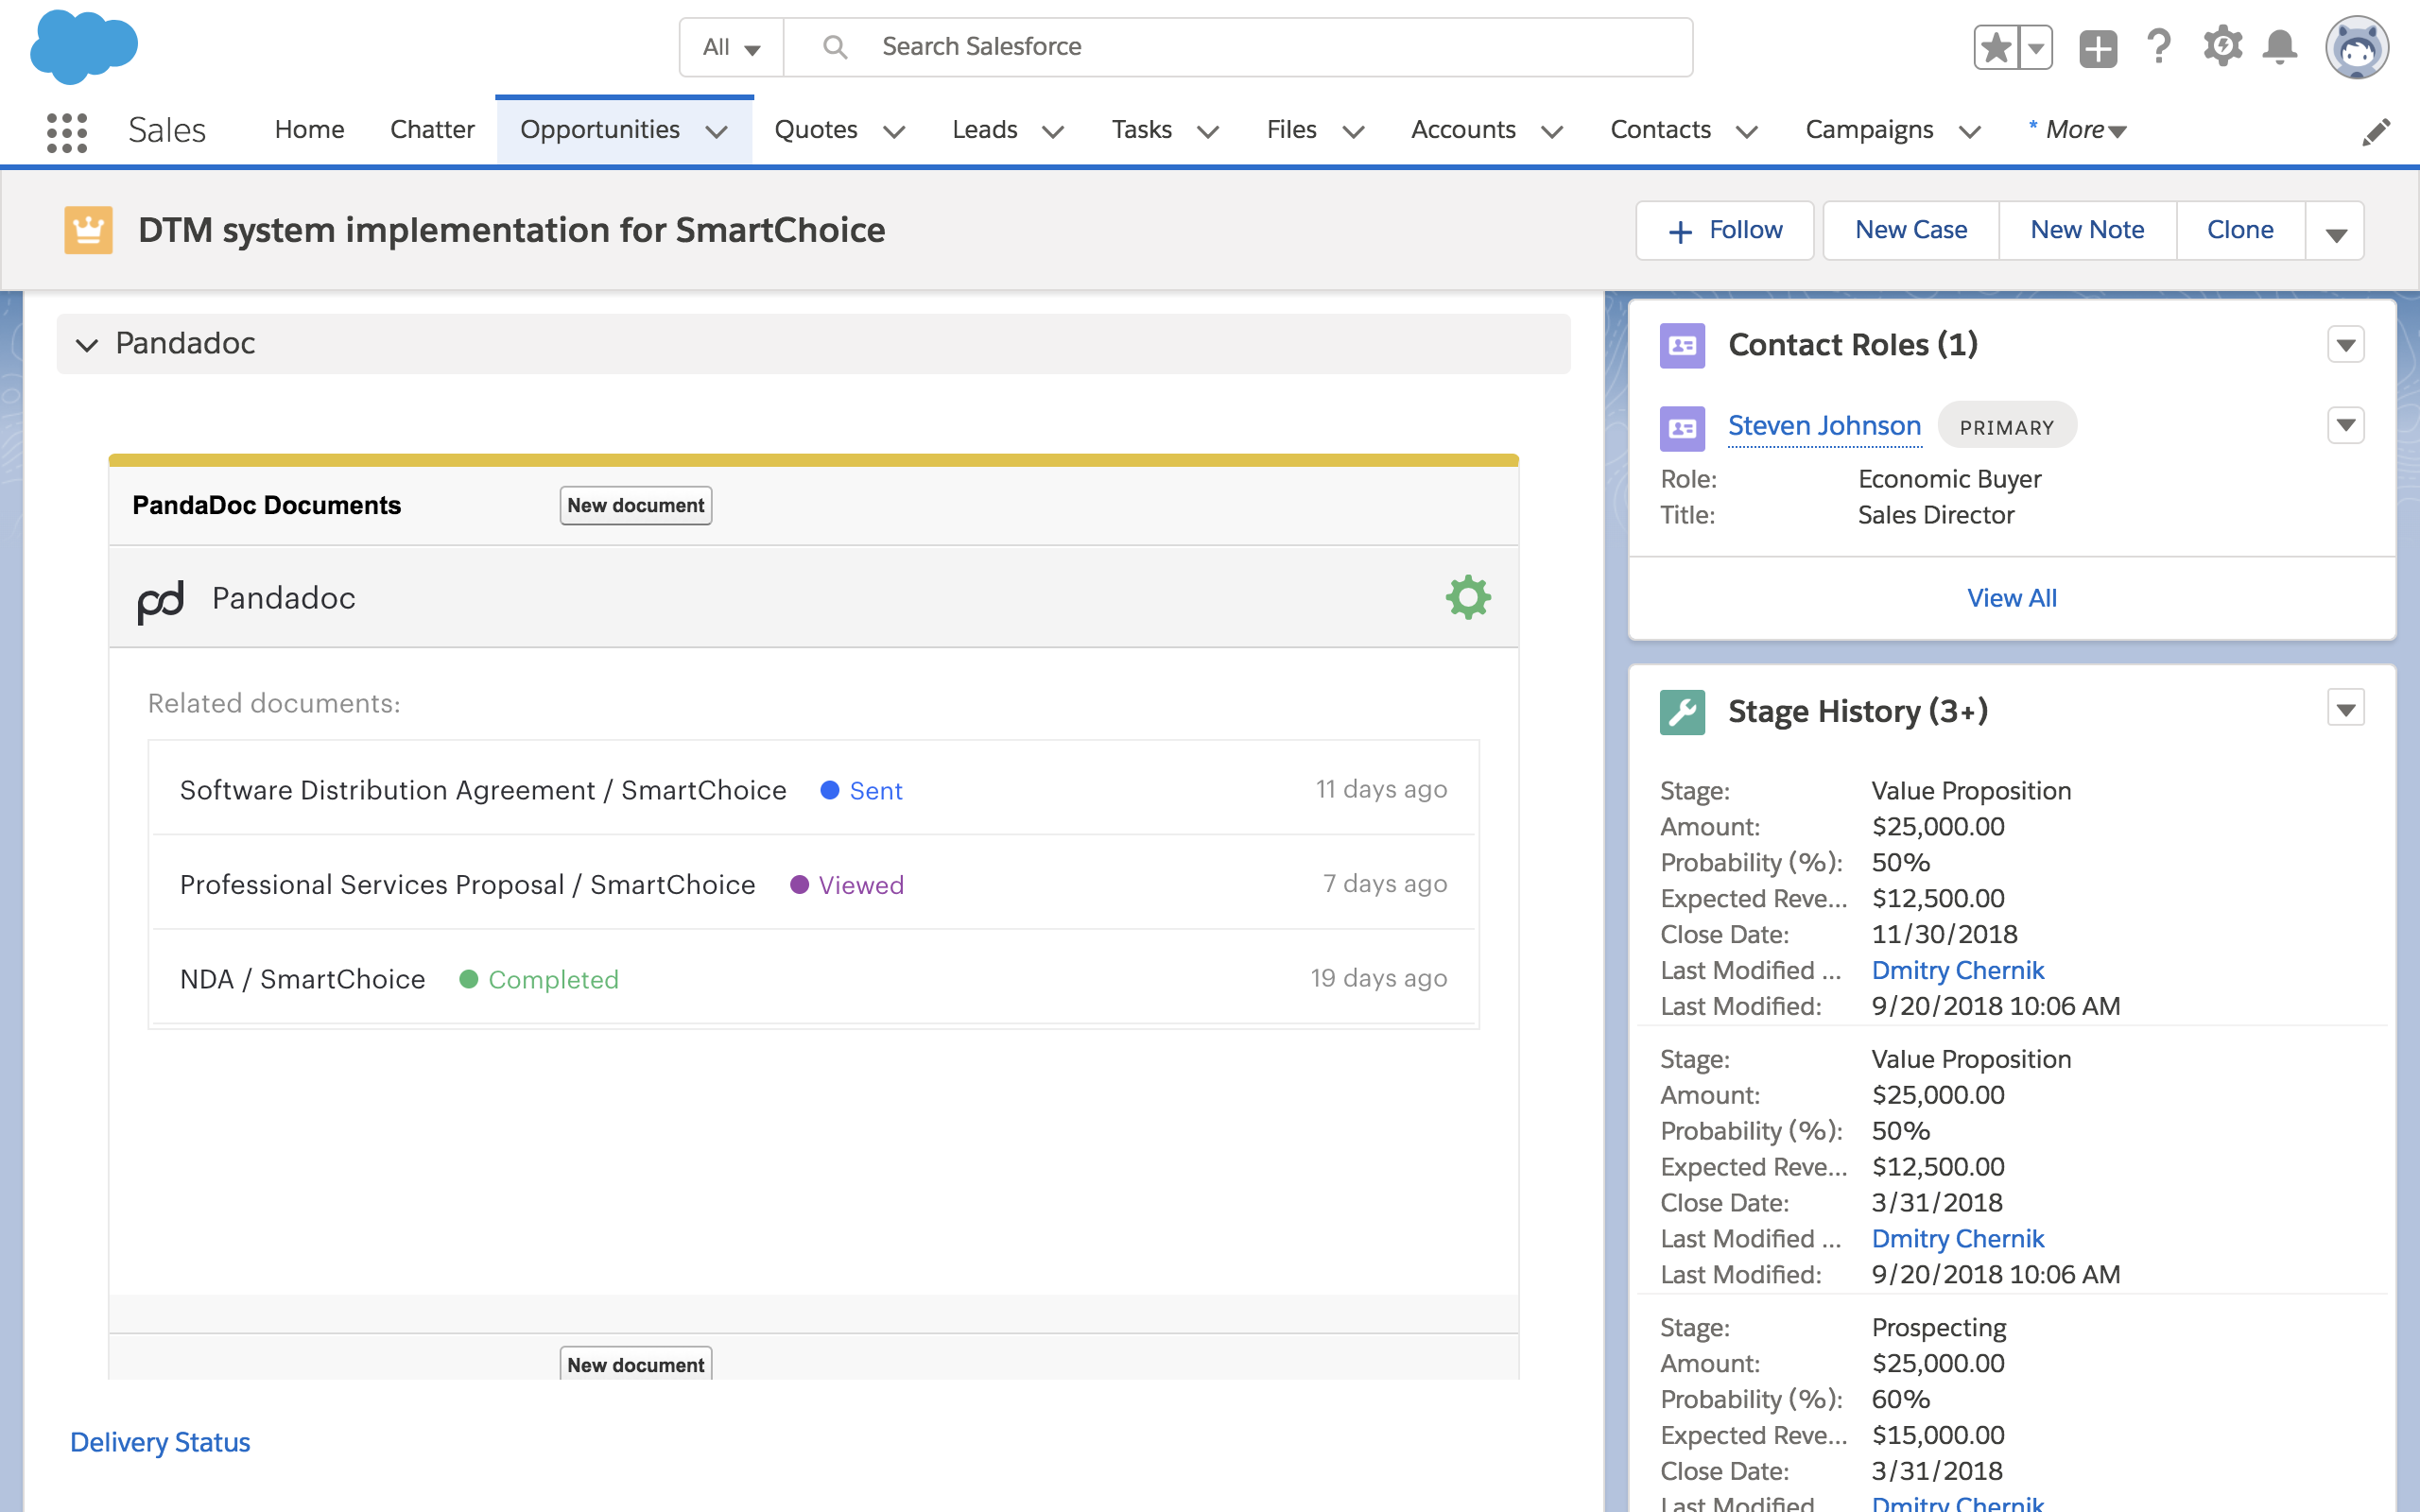Select the Accounts tab

[1463, 130]
